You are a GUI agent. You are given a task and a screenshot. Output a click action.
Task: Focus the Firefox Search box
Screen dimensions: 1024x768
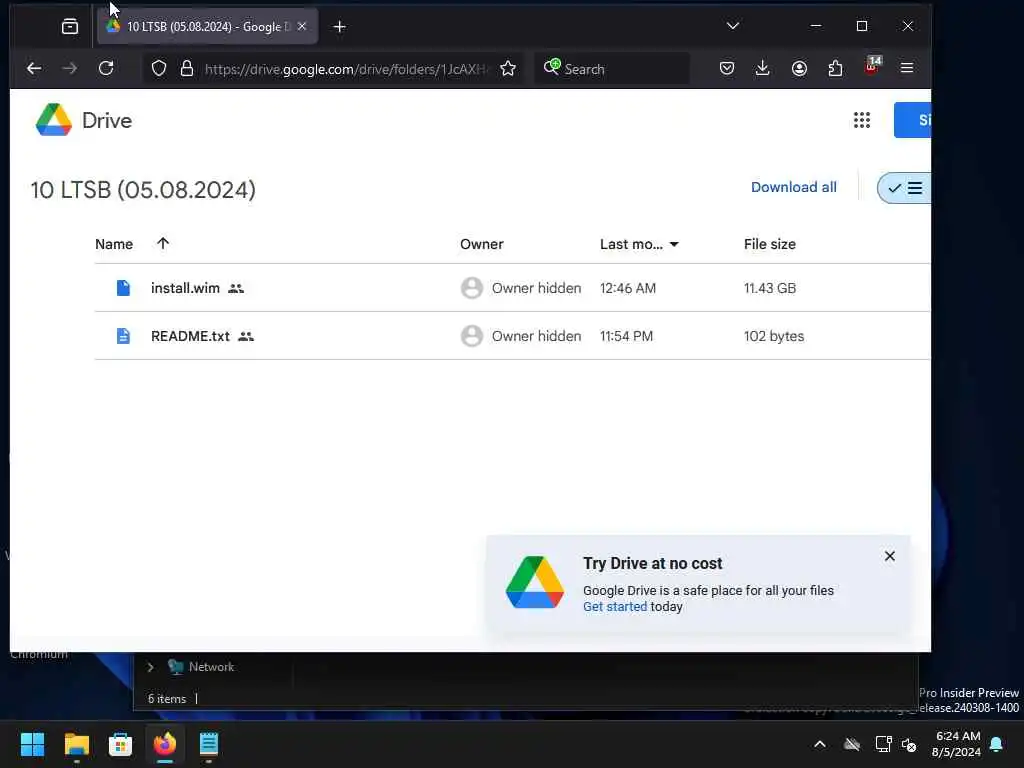pos(612,69)
